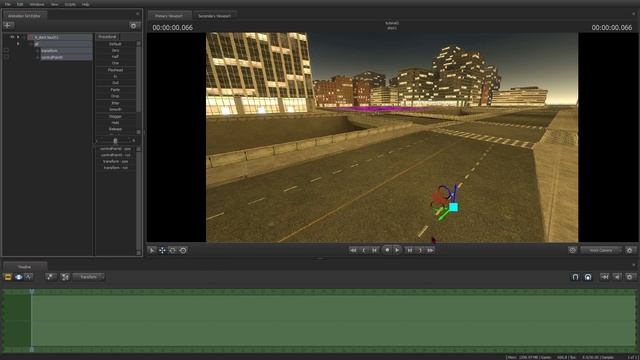Toggle timeline snap magnet icon
The image size is (640, 360).
coord(575,277)
